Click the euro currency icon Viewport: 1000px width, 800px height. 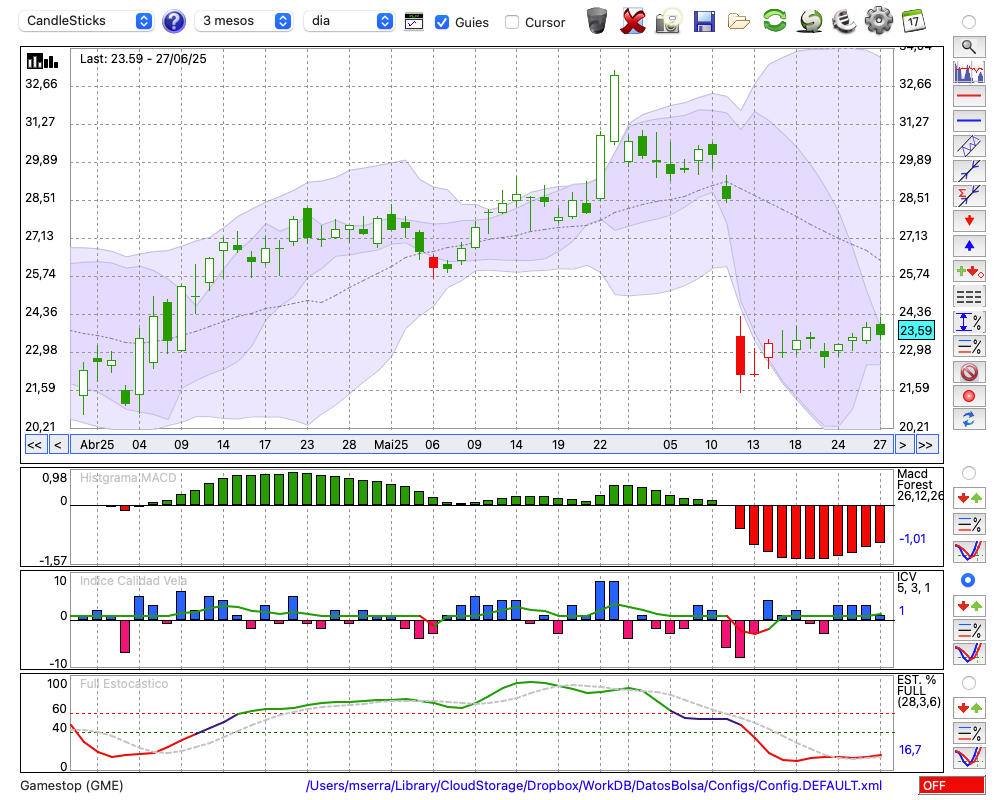coord(844,20)
